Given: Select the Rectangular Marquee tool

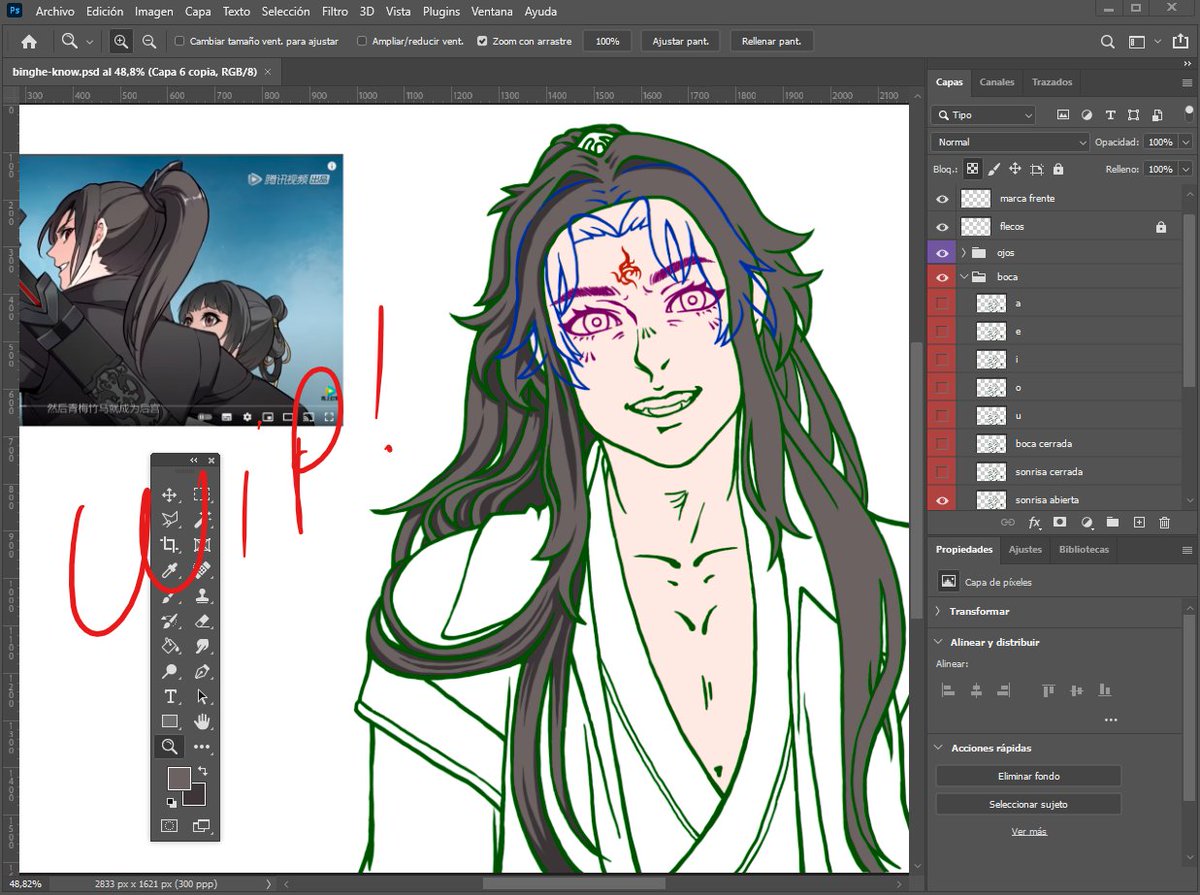Looking at the screenshot, I should [x=202, y=494].
